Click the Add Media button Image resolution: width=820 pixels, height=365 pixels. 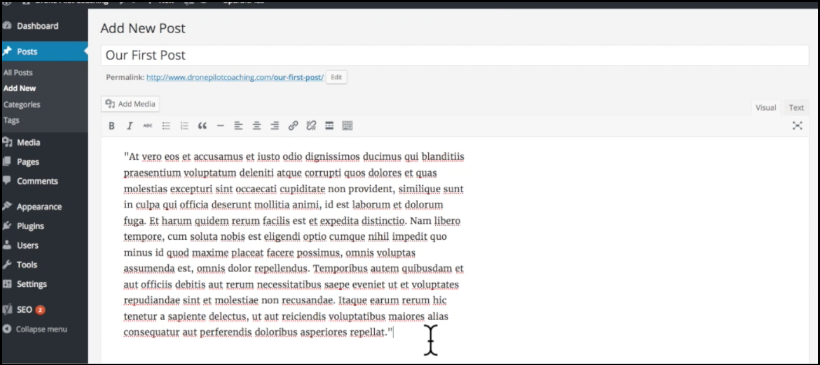pos(130,104)
